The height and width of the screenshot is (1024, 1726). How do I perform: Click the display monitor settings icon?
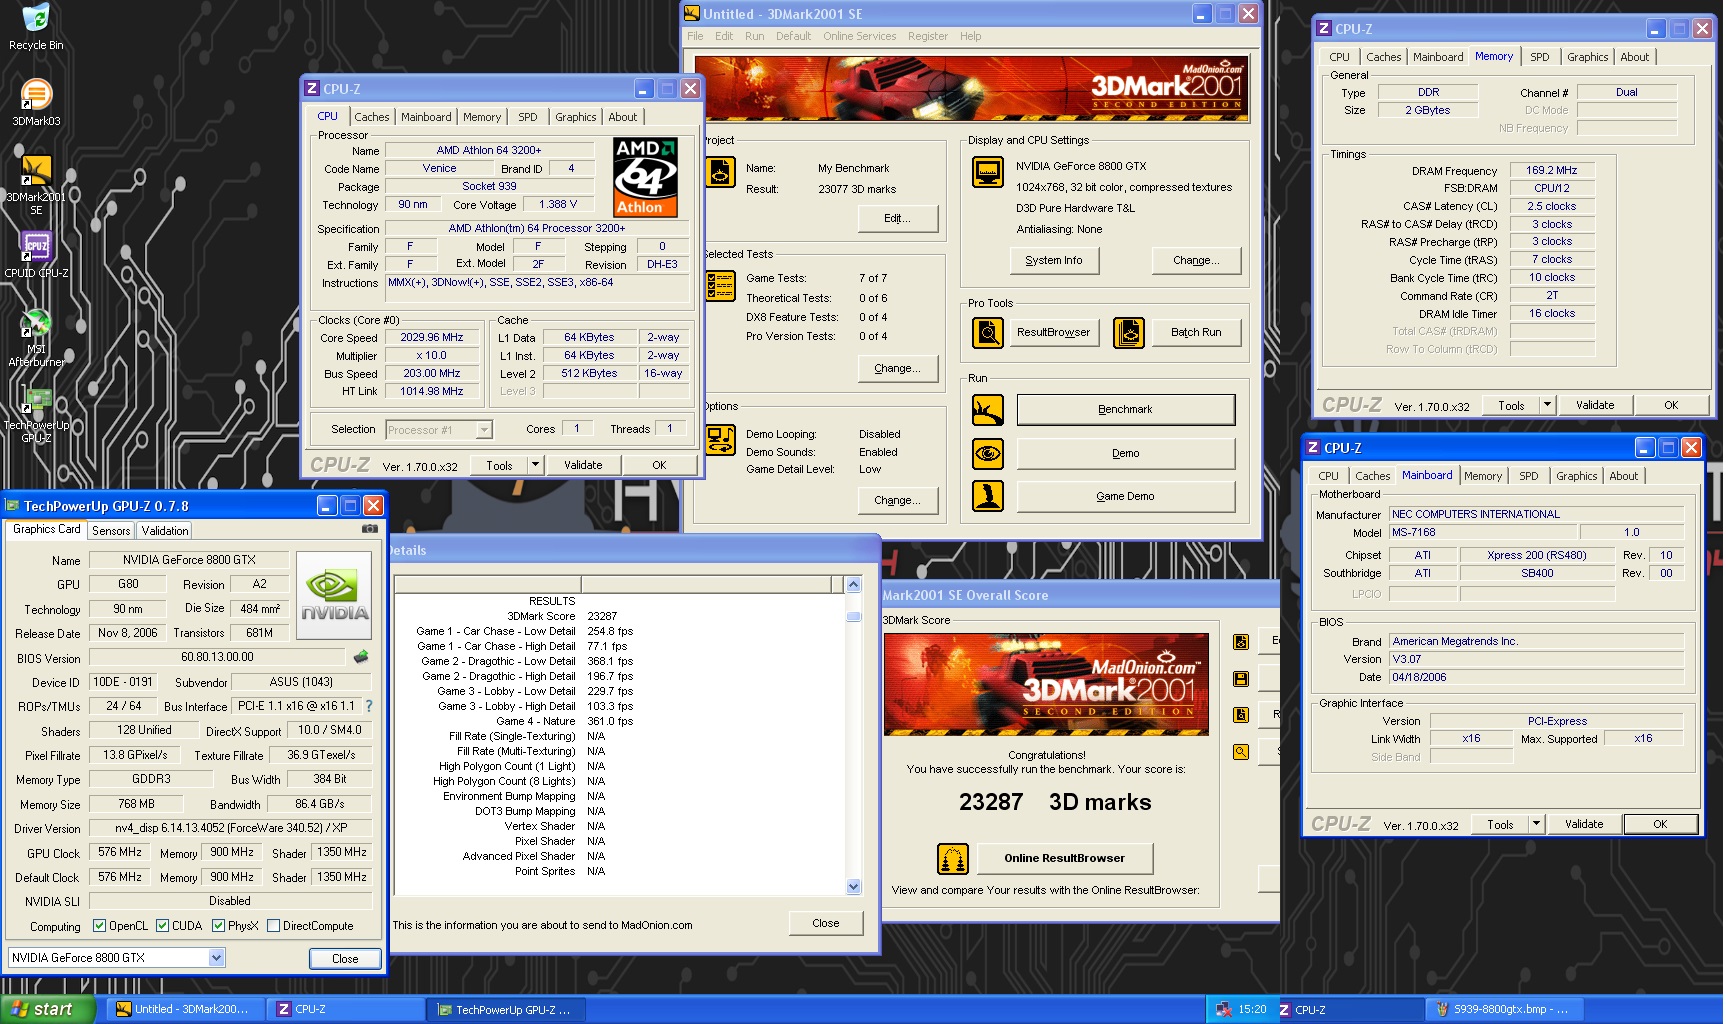(x=988, y=172)
